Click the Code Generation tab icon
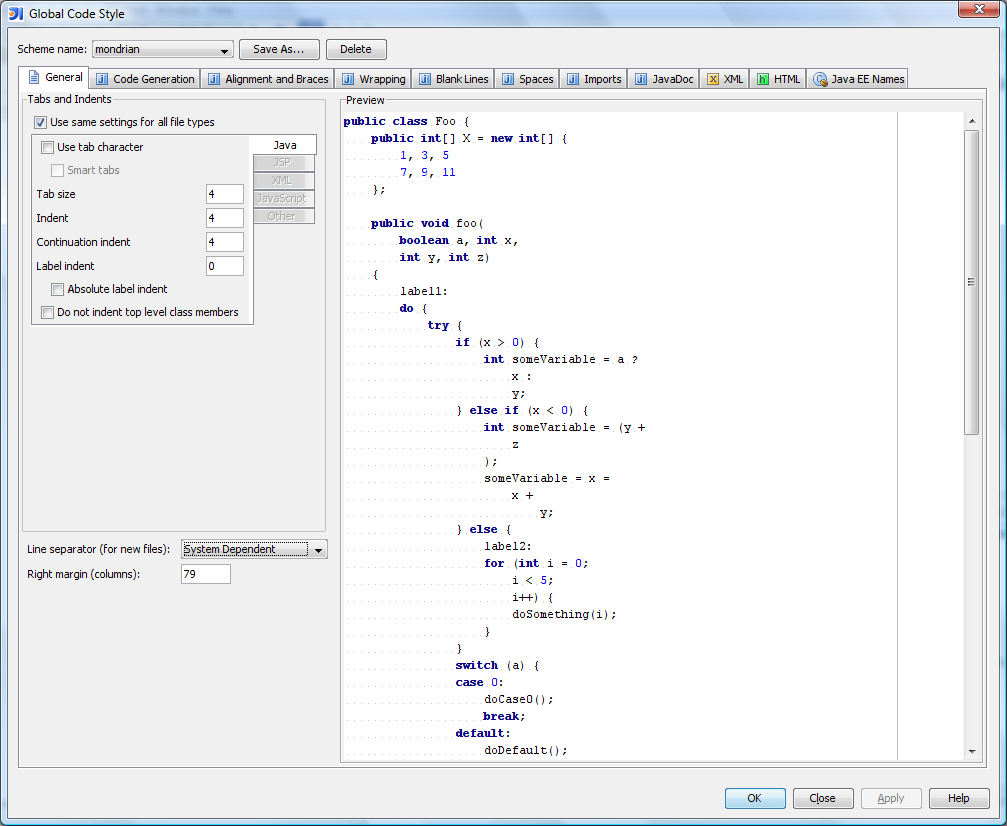This screenshot has height=826, width=1007. (x=102, y=79)
